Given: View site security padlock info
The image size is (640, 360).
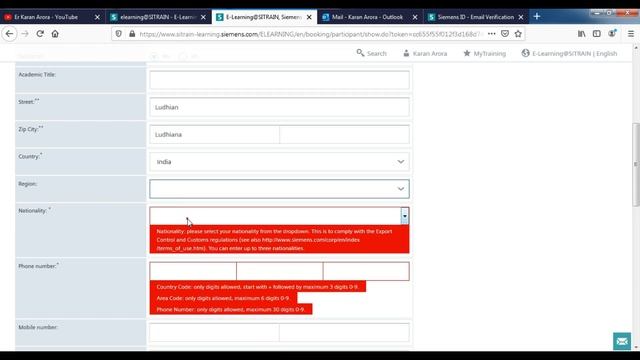Looking at the screenshot, I should (132, 34).
